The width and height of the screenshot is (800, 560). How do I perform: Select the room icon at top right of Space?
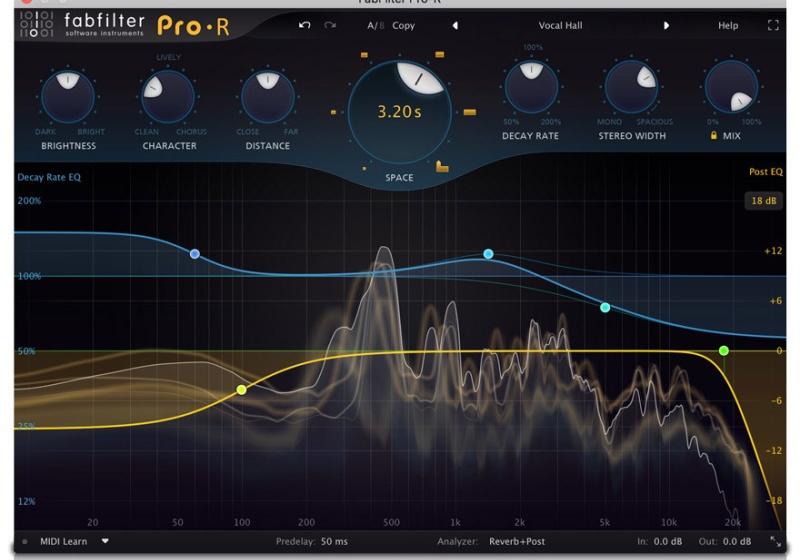(439, 54)
